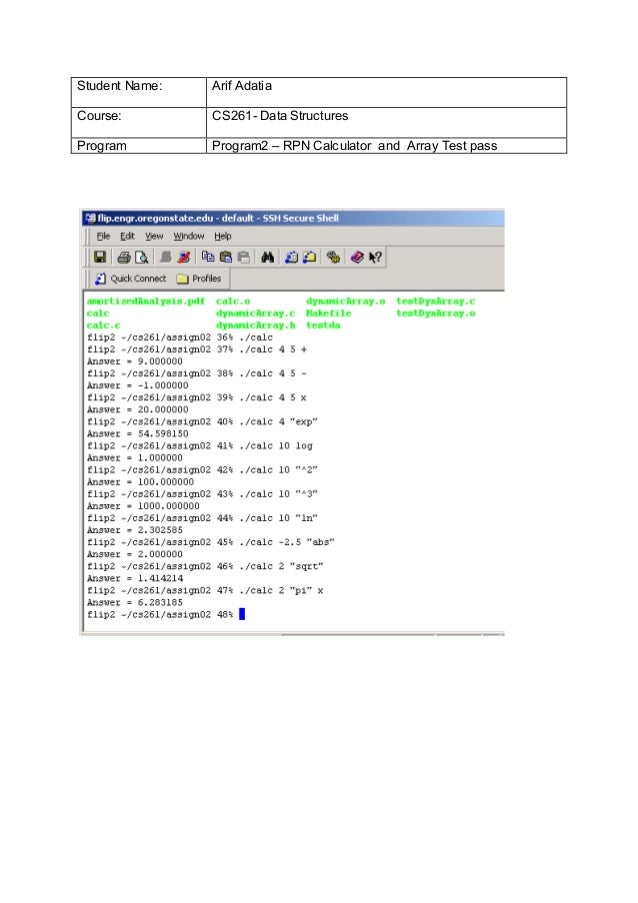Click testDynArray.o in the file listing

coord(436,313)
